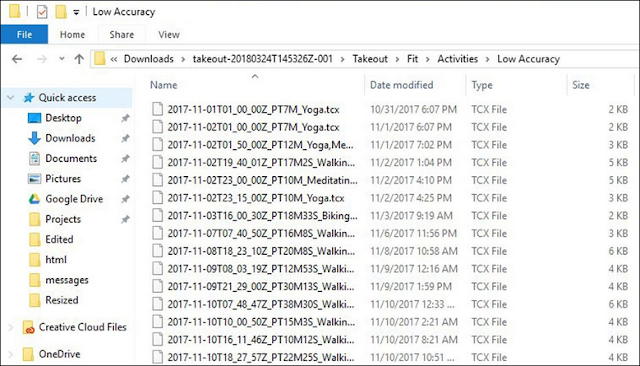
Task: Open the Projects folder in sidebar
Action: point(63,219)
